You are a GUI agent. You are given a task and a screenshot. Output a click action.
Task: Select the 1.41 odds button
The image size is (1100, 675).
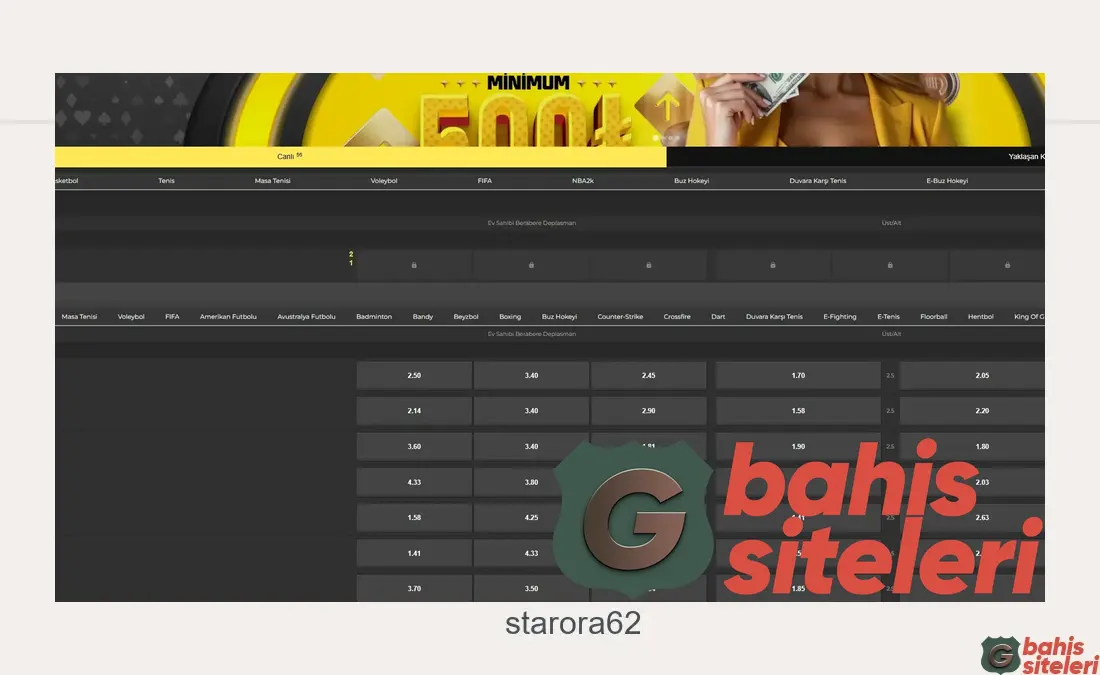tap(413, 553)
